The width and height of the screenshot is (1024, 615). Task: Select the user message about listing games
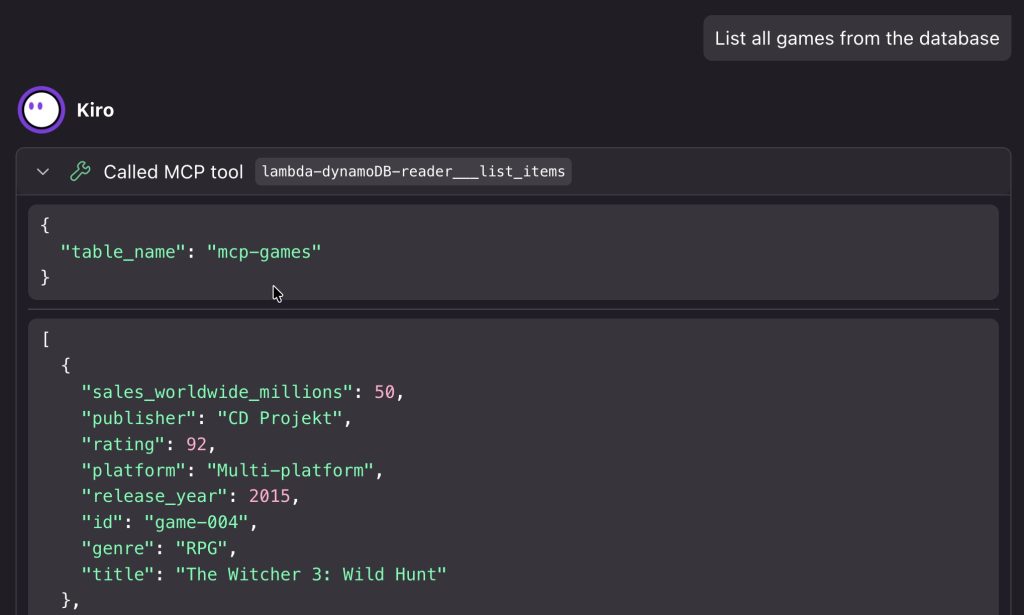[856, 39]
